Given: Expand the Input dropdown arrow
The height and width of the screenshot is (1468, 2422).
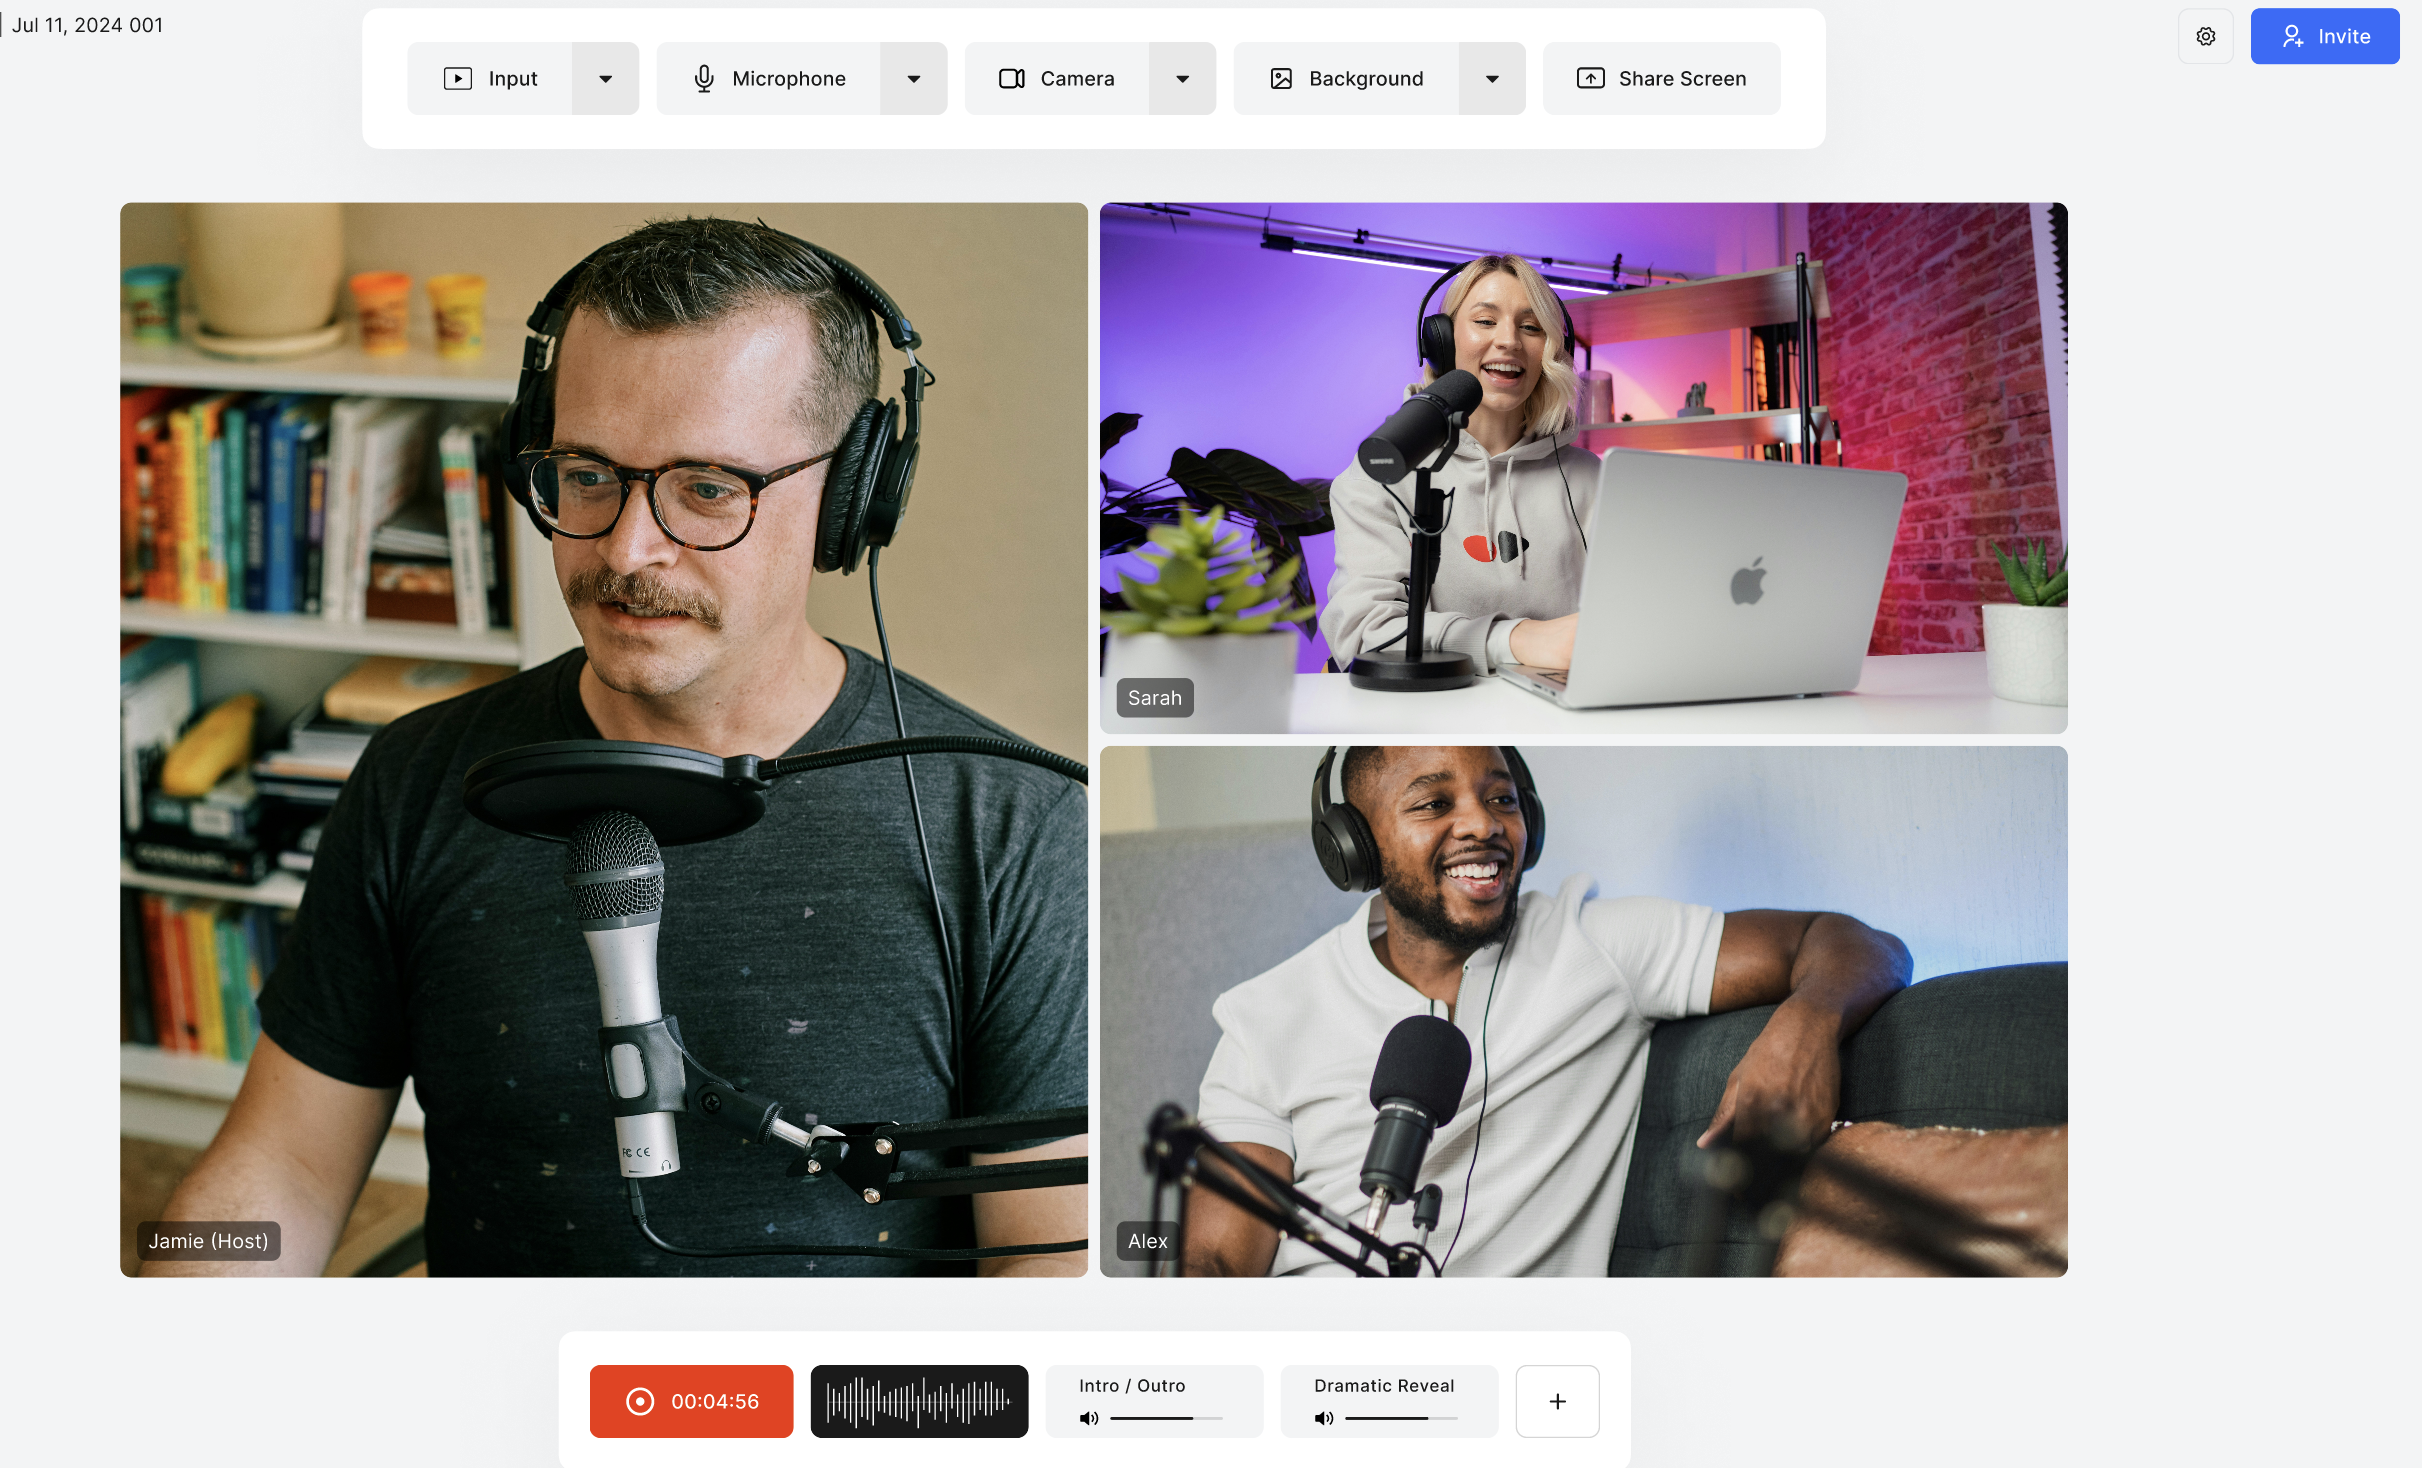Looking at the screenshot, I should coord(605,78).
